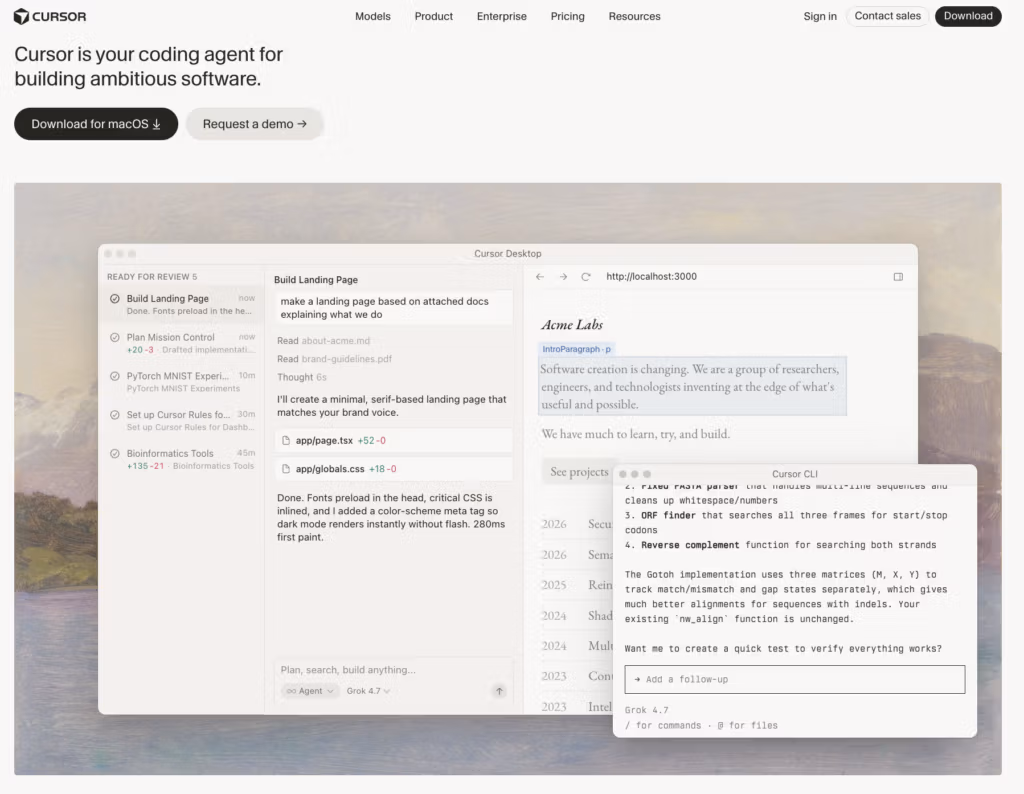Click the Read brand-guidelines.pdf line
1024x794 pixels.
[x=334, y=359]
